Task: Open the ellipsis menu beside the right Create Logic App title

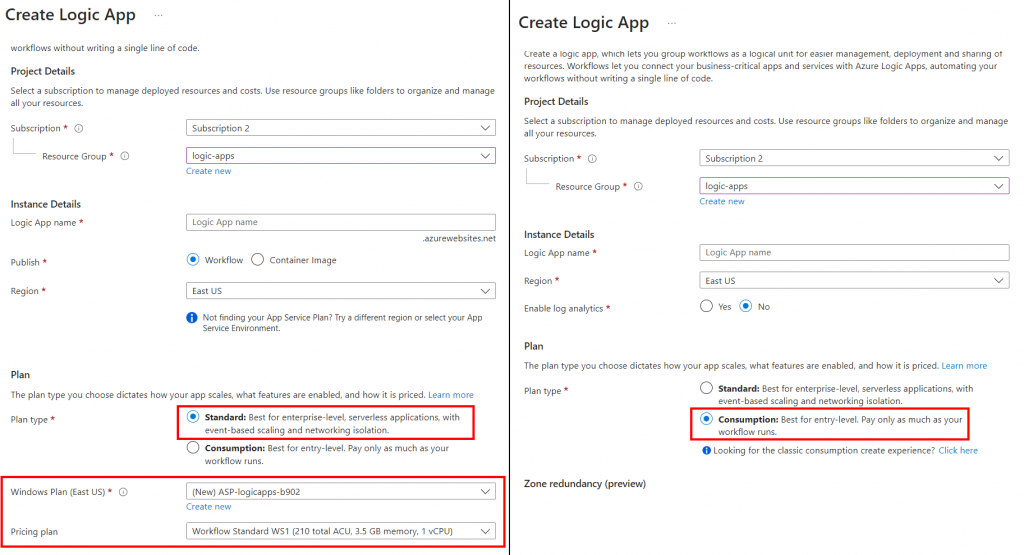Action: (672, 24)
